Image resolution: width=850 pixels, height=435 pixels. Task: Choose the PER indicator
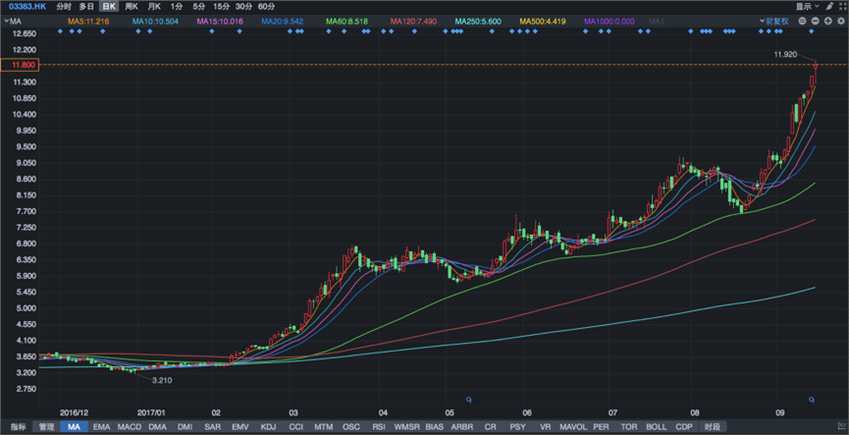point(601,427)
